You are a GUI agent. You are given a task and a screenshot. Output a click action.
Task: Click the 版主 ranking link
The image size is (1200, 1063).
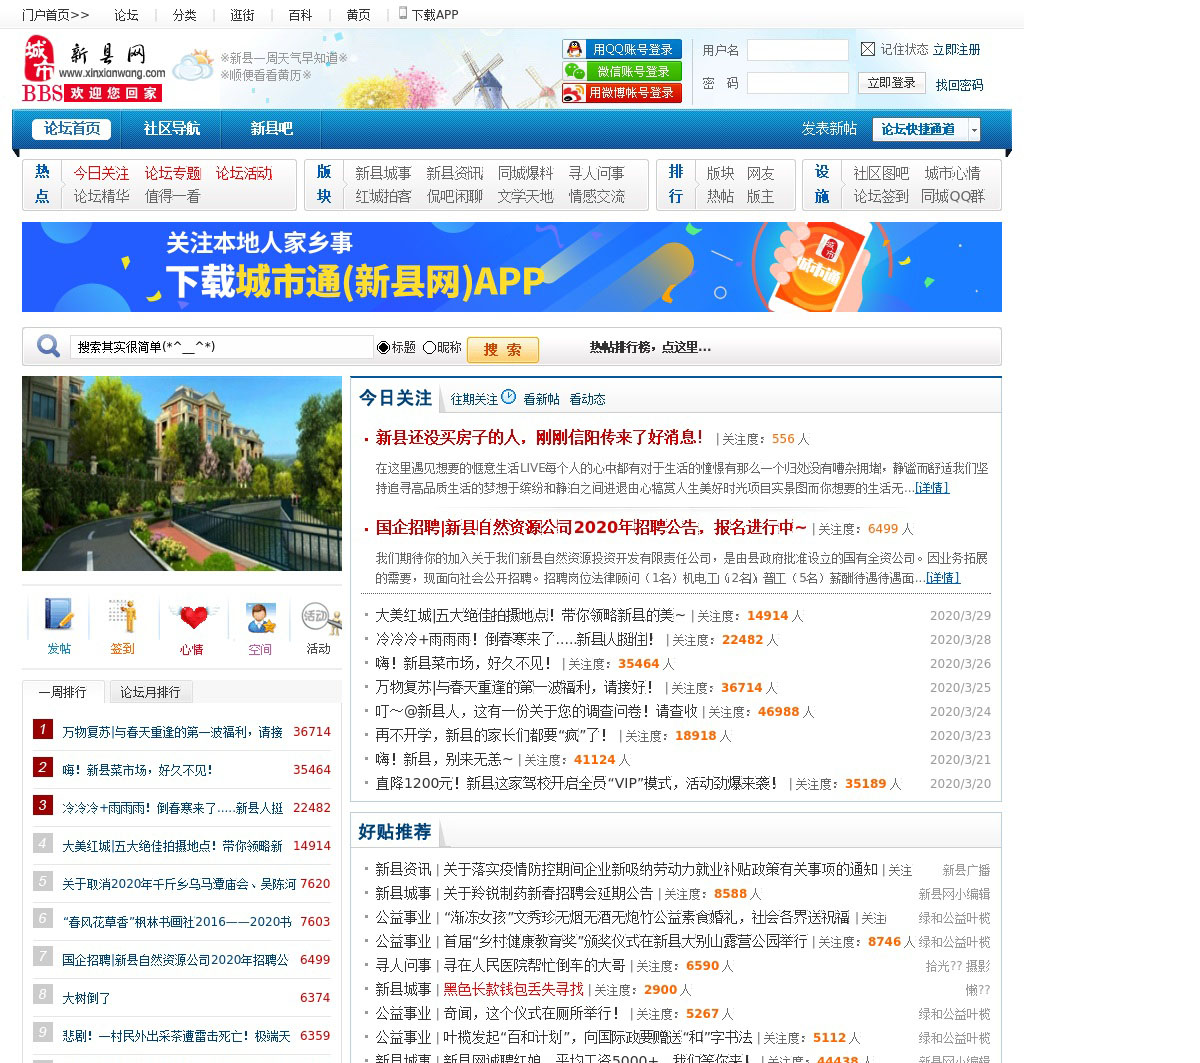(x=760, y=196)
